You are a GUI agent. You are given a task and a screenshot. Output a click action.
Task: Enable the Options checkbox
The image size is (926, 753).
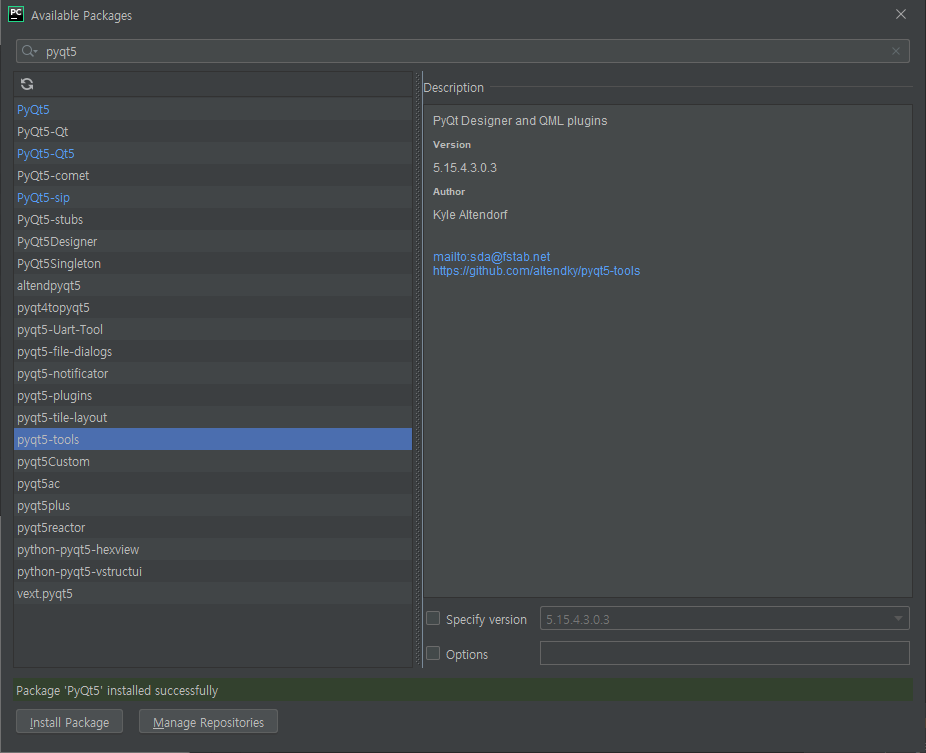pos(433,653)
